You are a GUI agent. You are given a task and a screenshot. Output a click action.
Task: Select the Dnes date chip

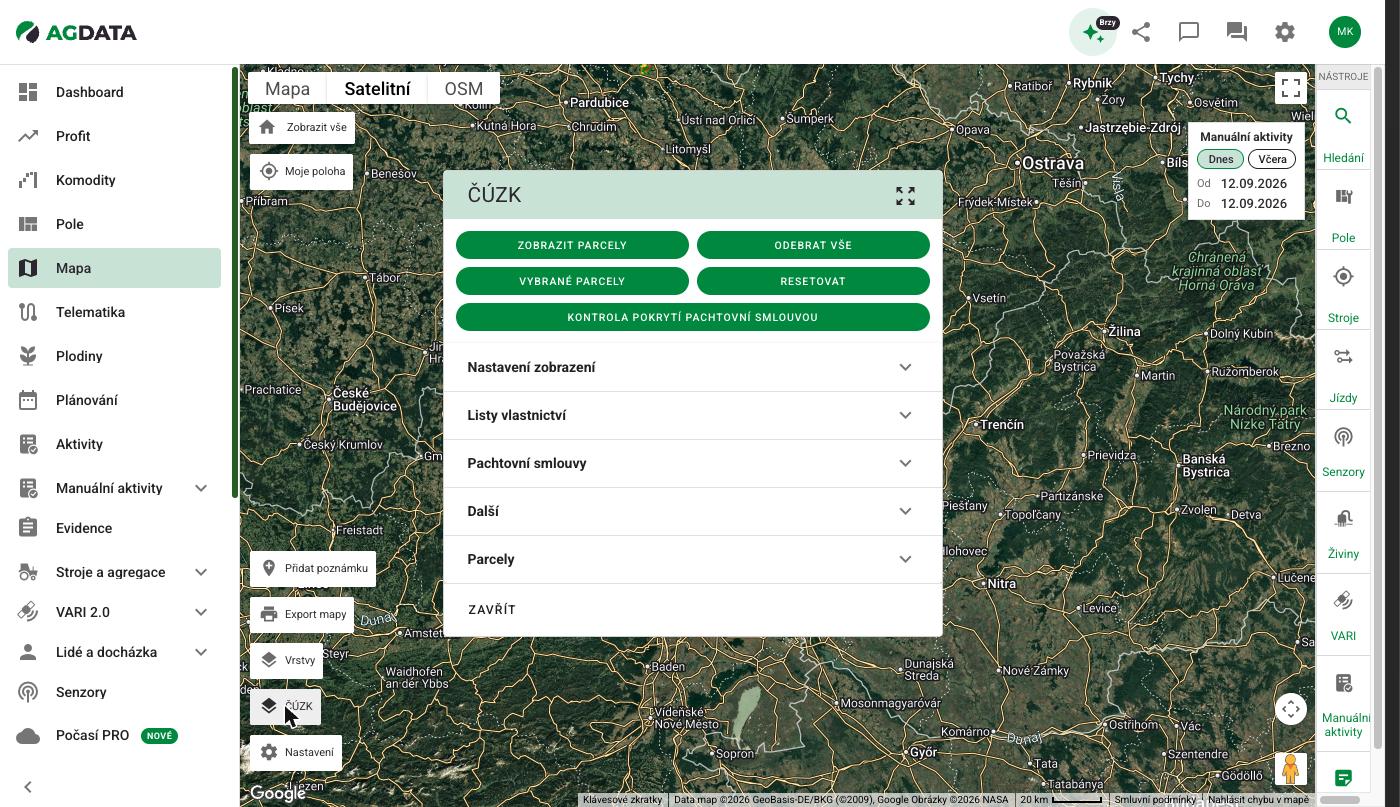pyautogui.click(x=1220, y=159)
